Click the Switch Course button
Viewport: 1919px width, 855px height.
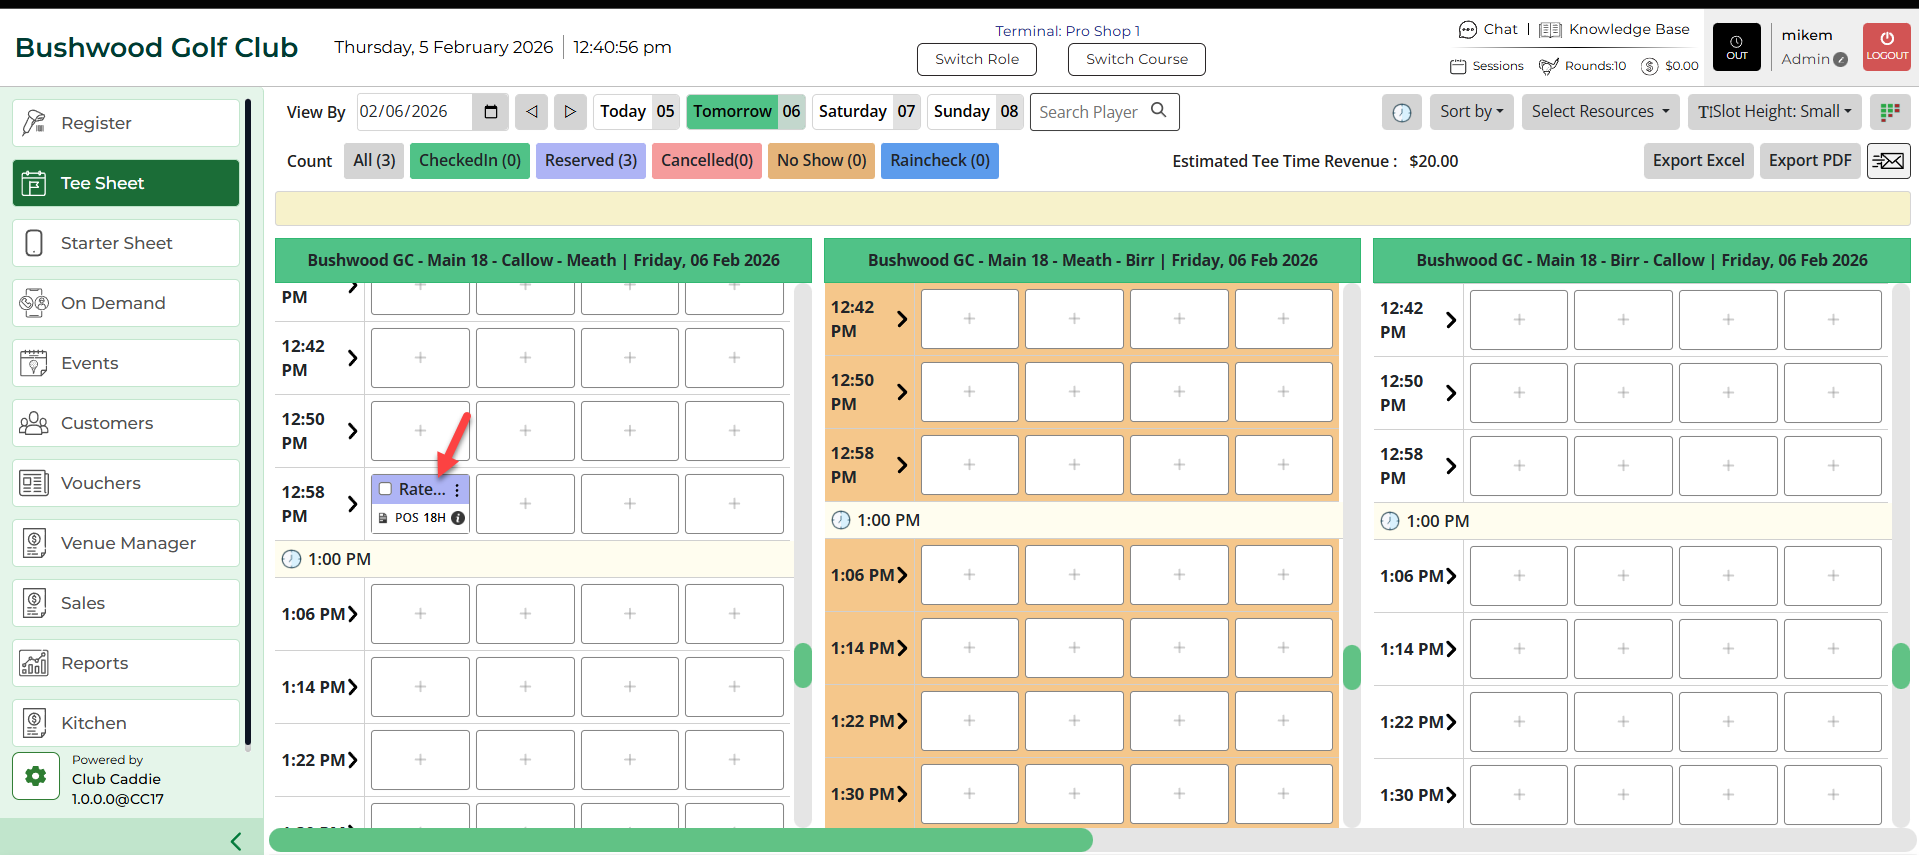[x=1137, y=59]
